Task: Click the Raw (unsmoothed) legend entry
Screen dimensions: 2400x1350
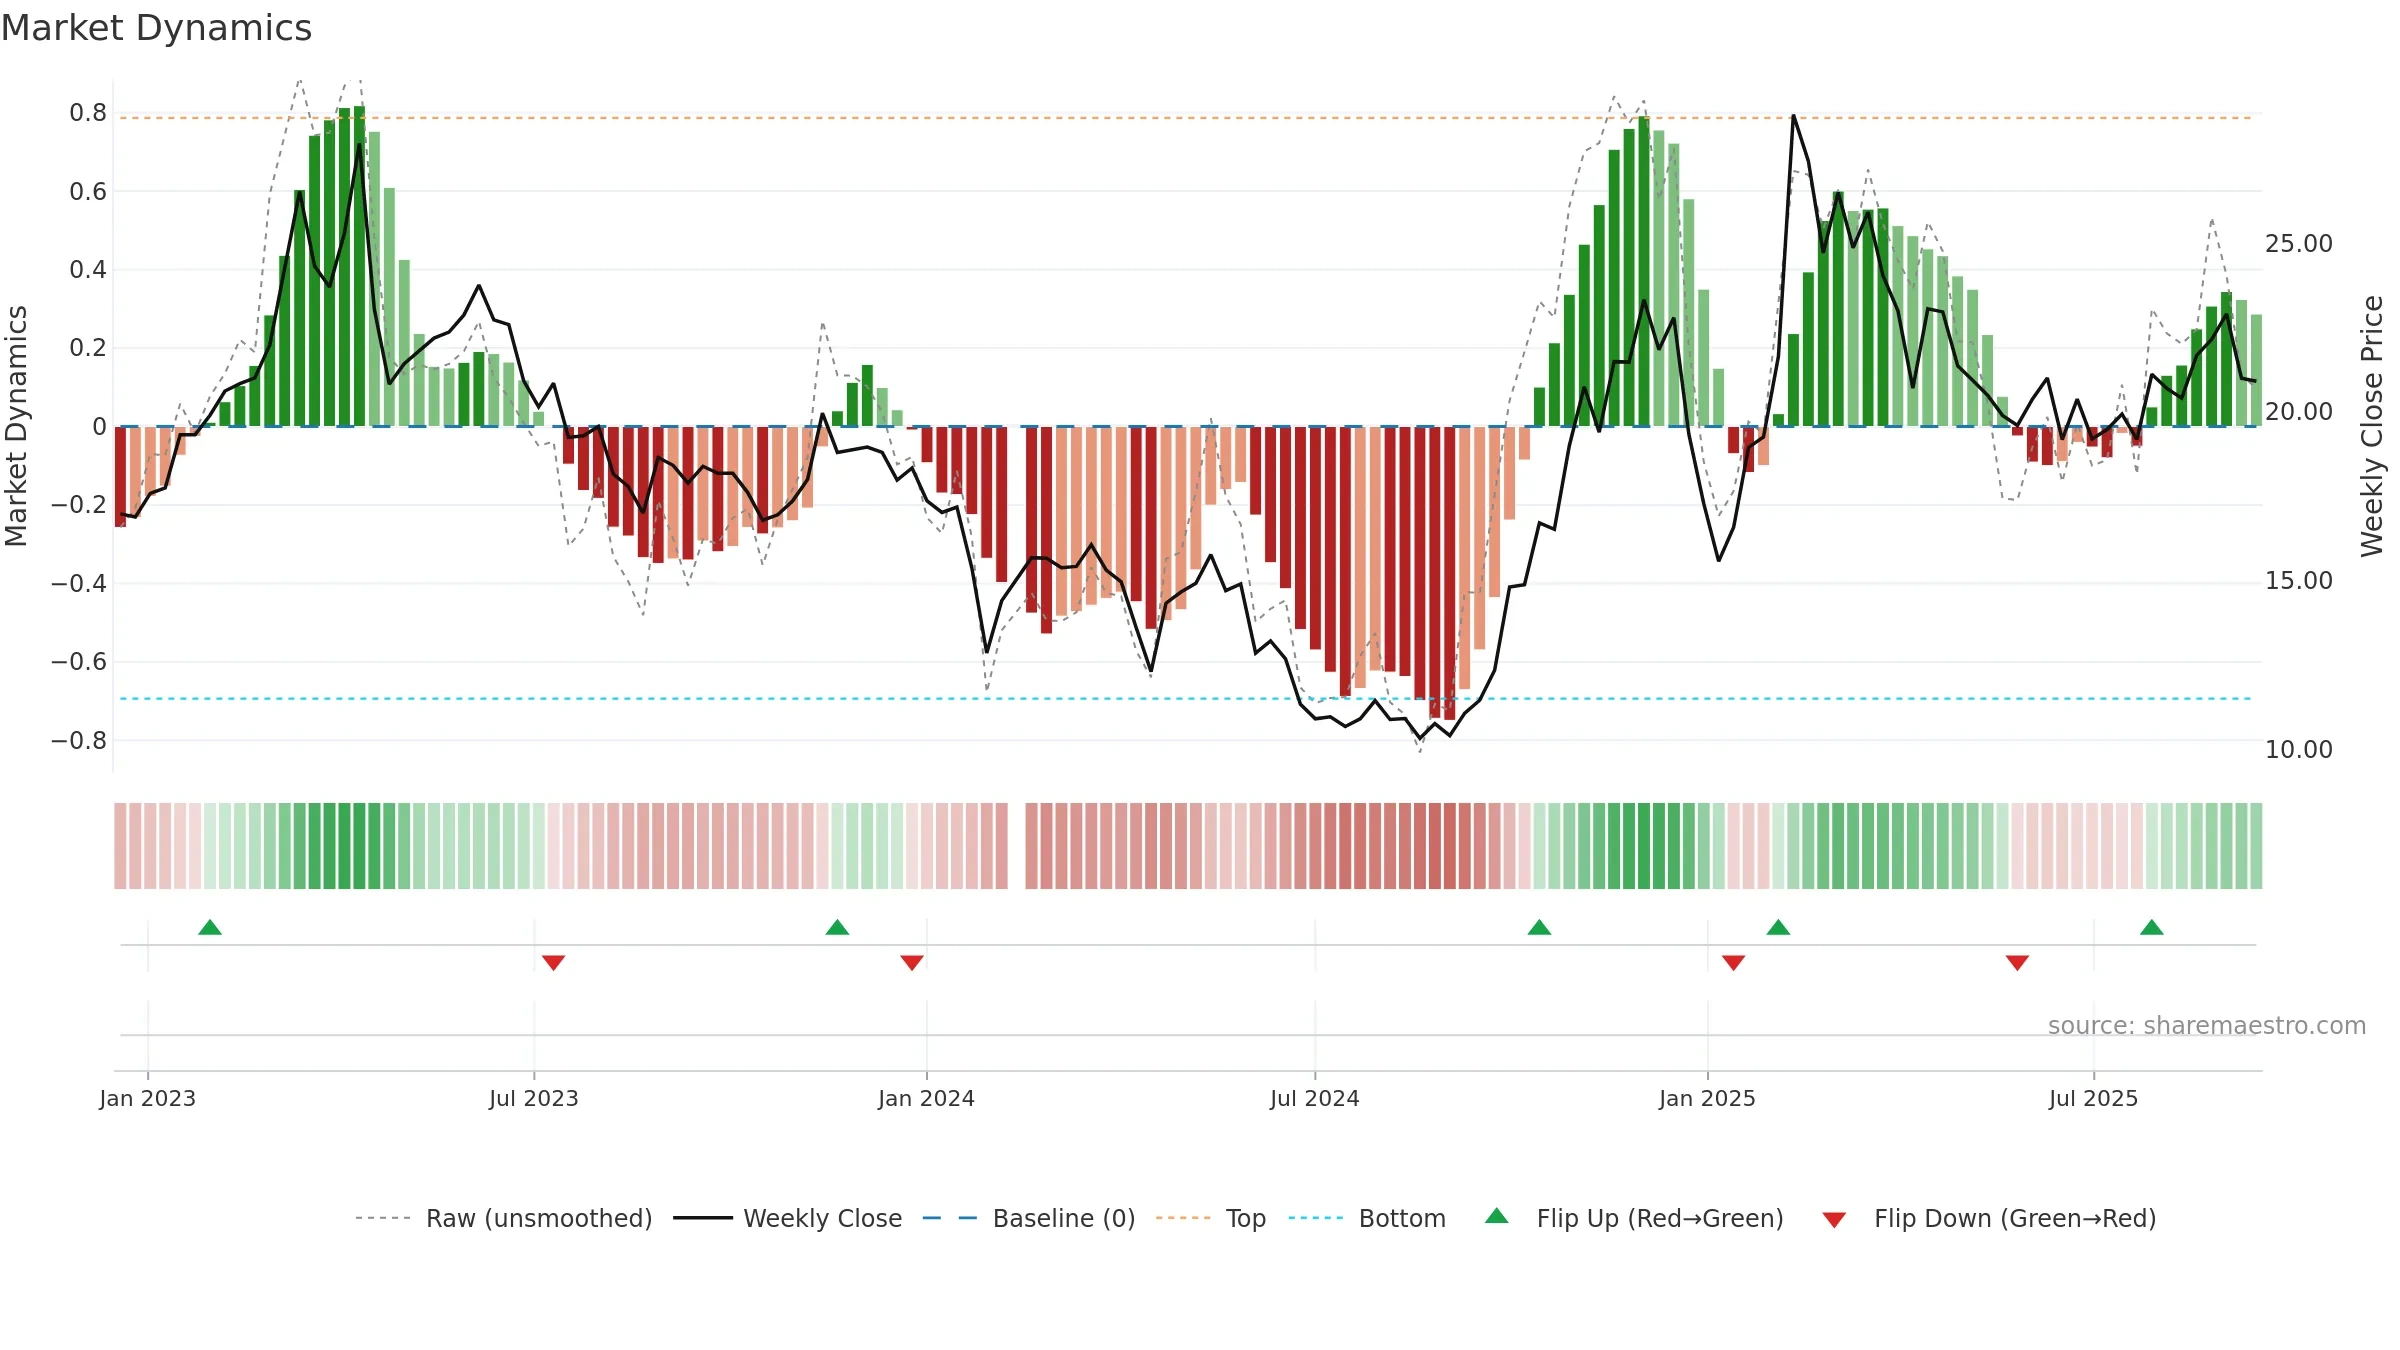Action: 504,1218
